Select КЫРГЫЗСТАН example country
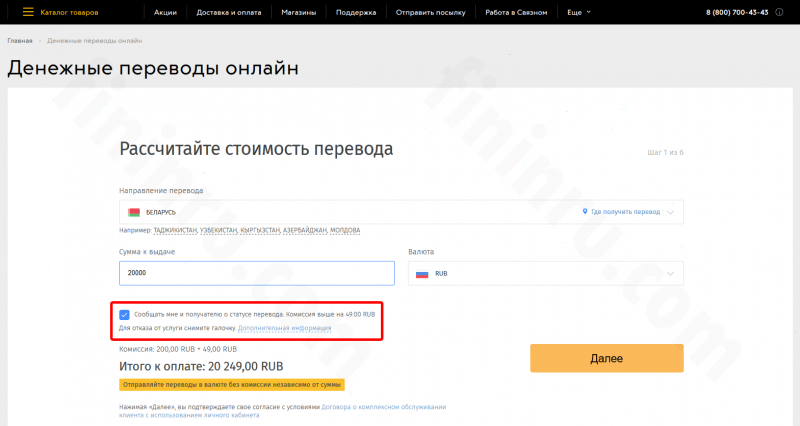This screenshot has width=800, height=426. click(x=260, y=231)
